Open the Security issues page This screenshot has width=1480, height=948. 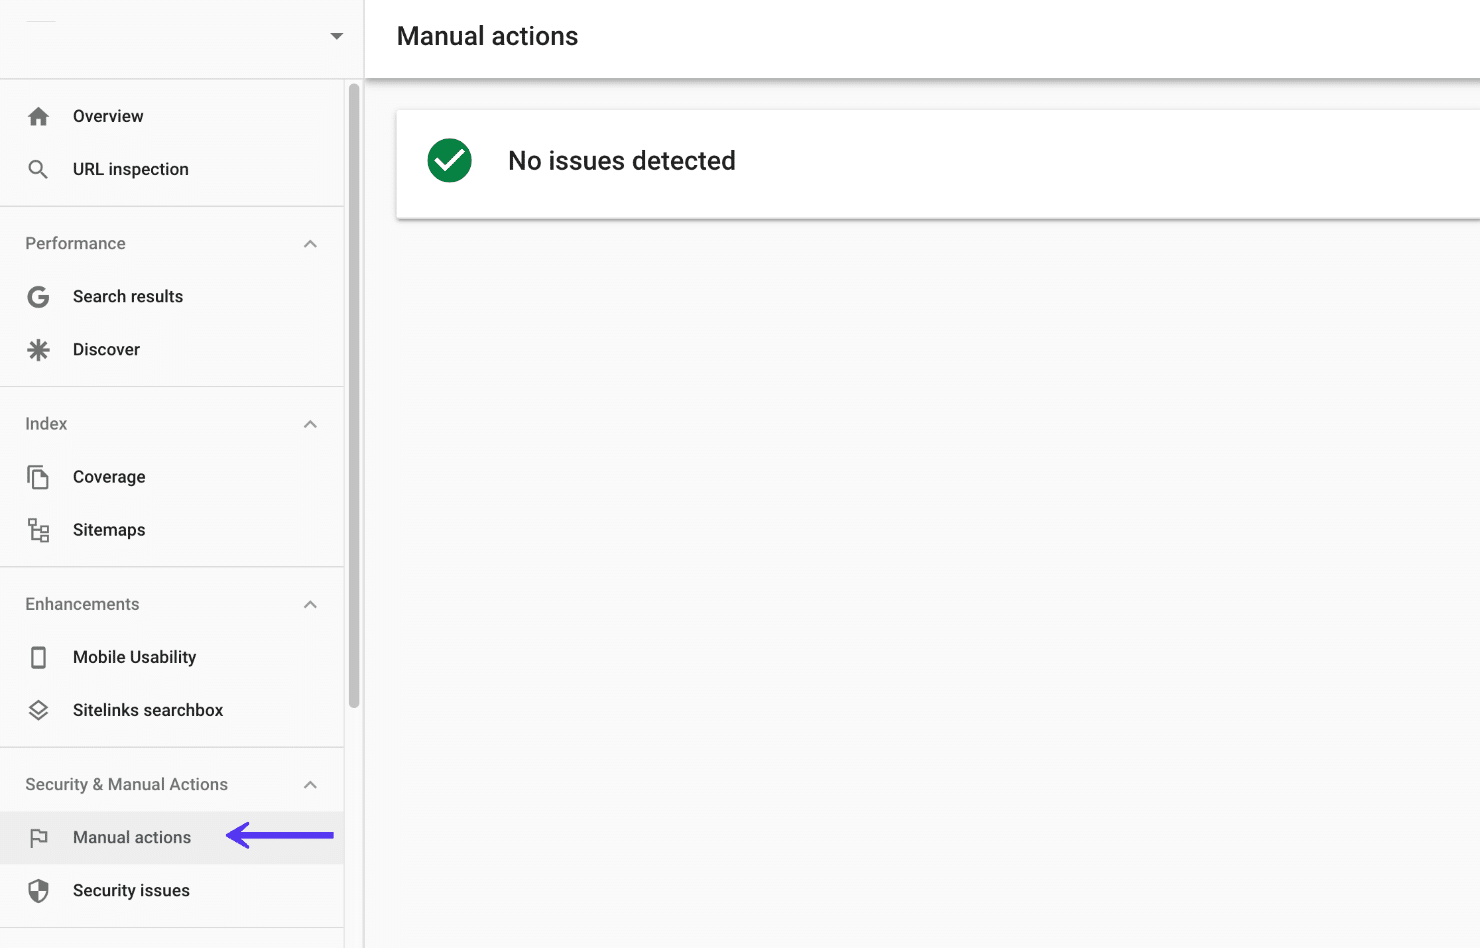click(131, 890)
